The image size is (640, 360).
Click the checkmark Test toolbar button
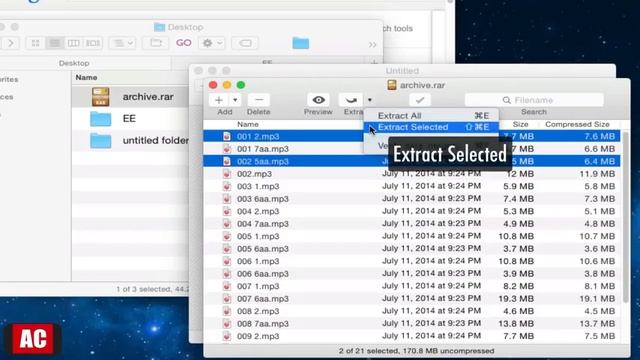420,100
